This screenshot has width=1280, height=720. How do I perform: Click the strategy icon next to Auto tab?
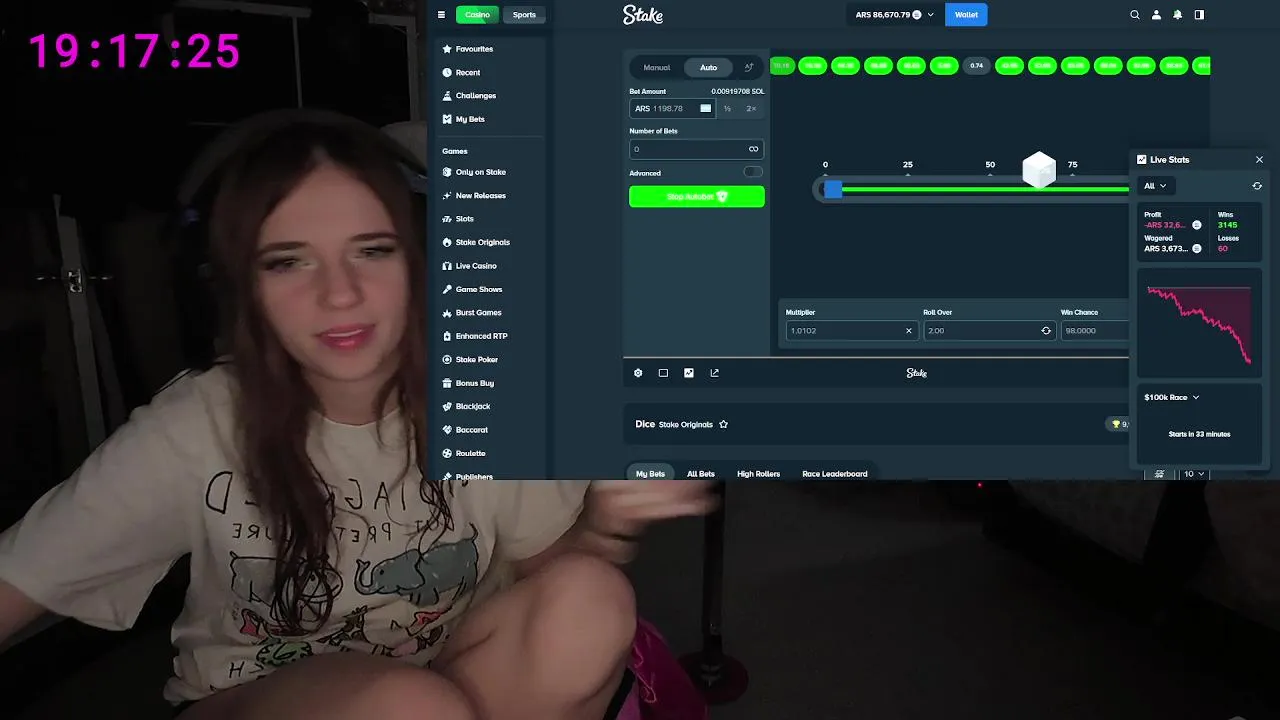click(x=748, y=67)
